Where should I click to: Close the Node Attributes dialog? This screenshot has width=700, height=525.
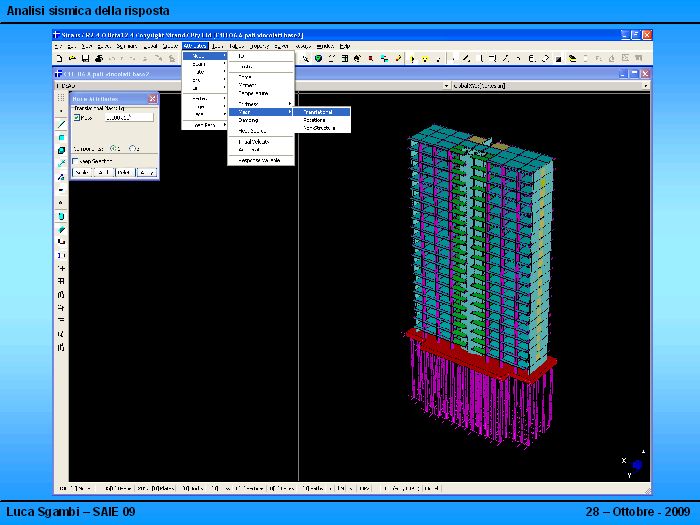coord(152,98)
